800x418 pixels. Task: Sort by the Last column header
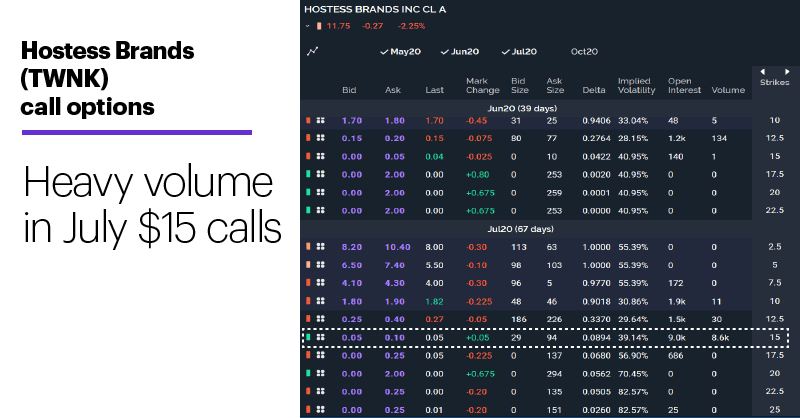click(x=435, y=90)
